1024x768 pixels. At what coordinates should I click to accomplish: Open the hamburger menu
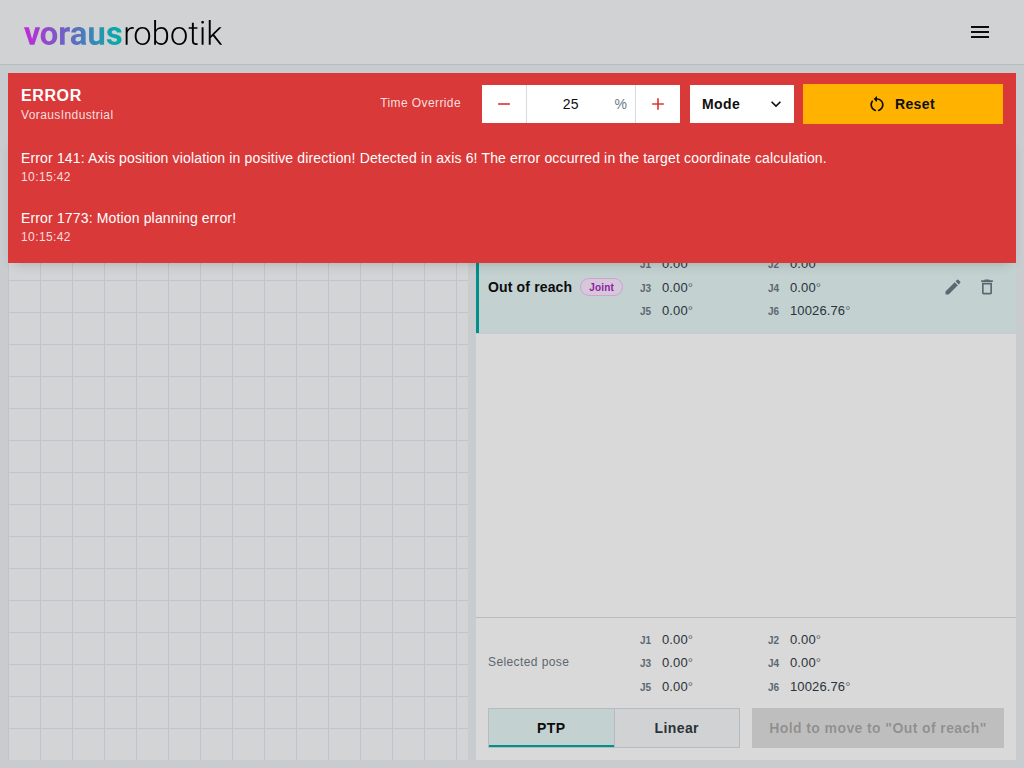coord(980,32)
